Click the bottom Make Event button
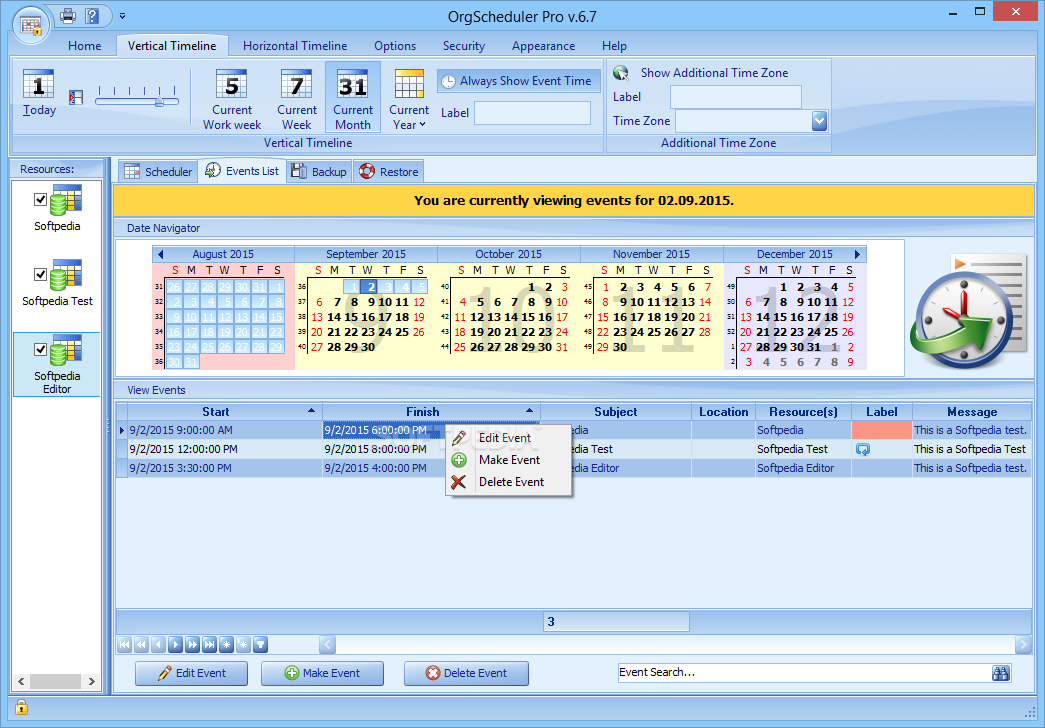This screenshot has height=728, width=1045. (x=322, y=673)
